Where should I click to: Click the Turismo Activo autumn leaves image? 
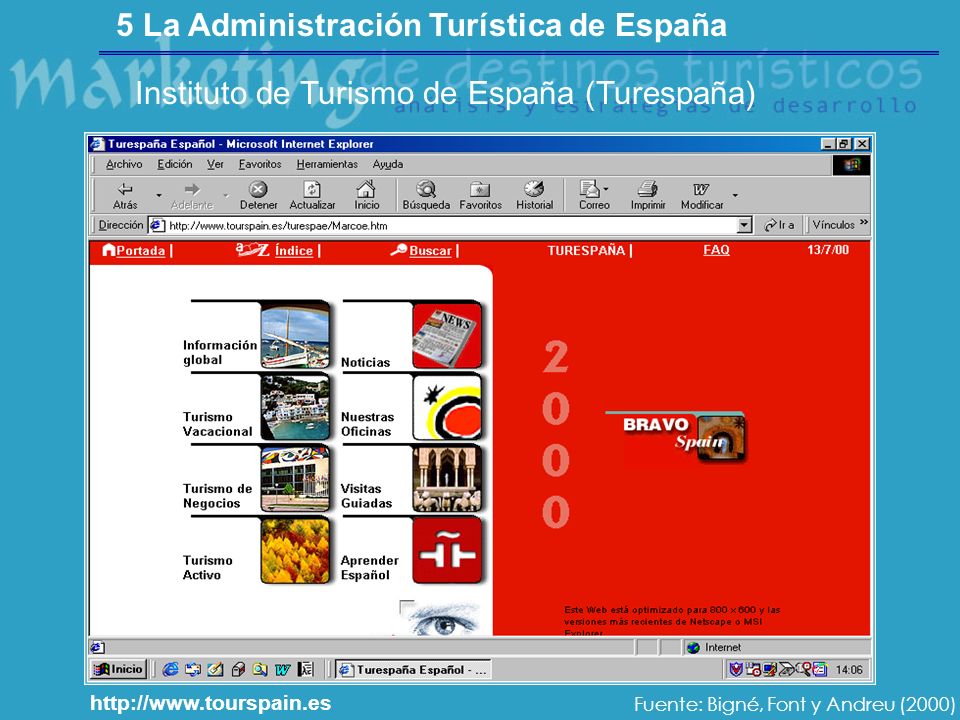tap(295, 550)
